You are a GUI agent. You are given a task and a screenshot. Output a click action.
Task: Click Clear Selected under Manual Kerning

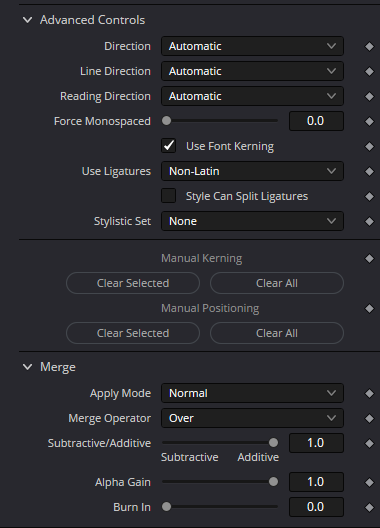tap(133, 283)
